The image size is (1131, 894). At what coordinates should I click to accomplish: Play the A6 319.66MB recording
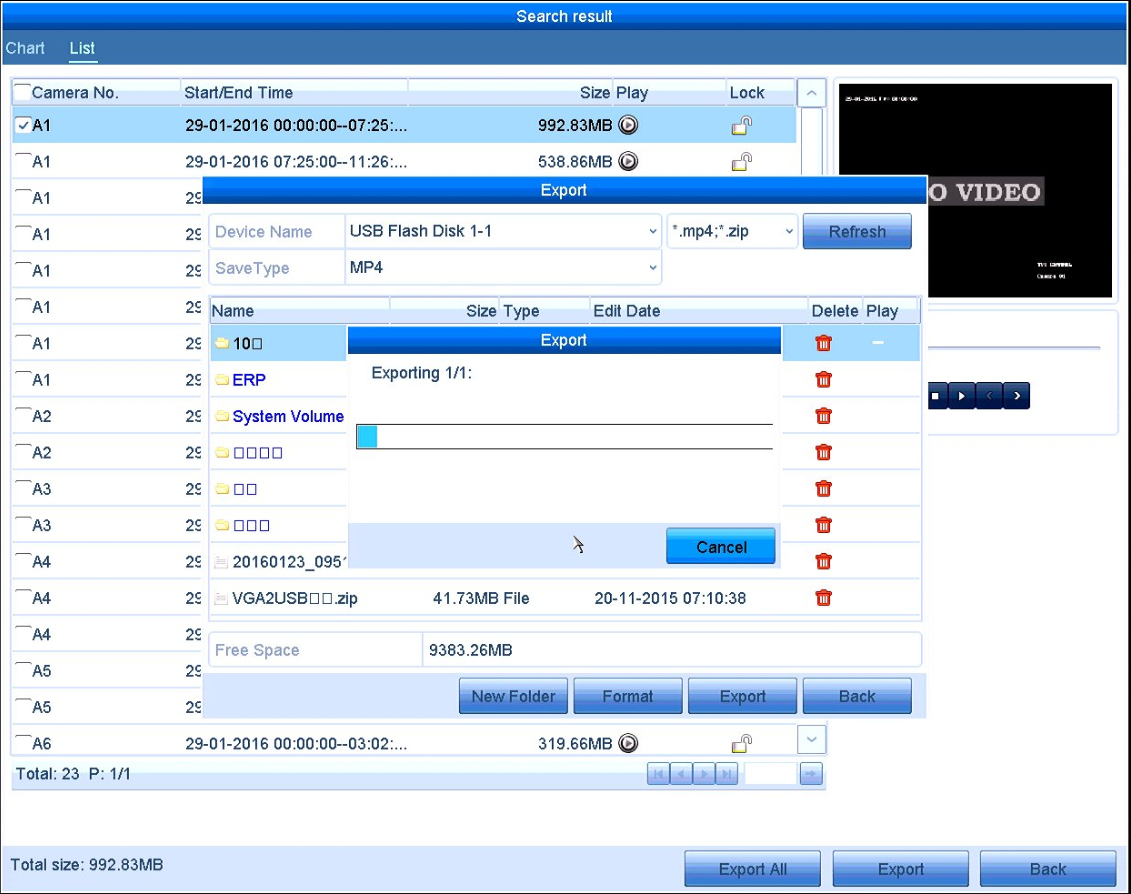[628, 743]
